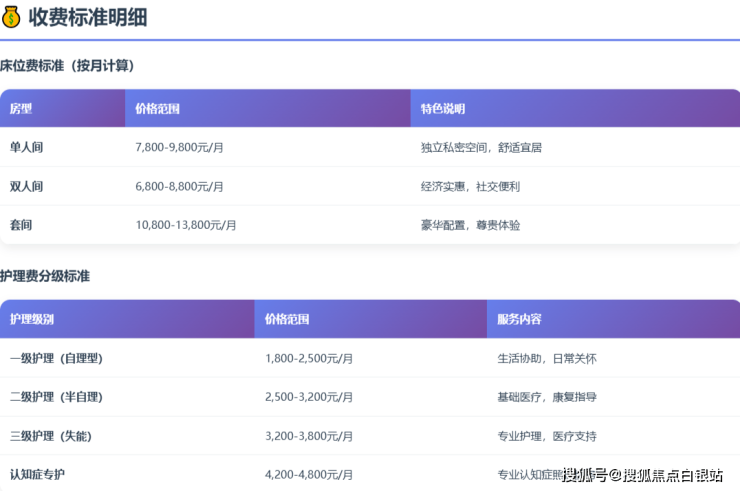The width and height of the screenshot is (740, 491).
Task: Click the 收费标准明细 page title
Action: (x=88, y=16)
